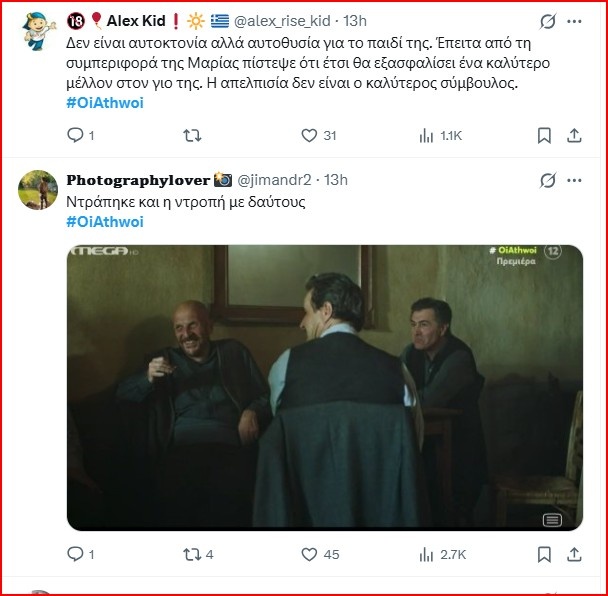Like Photographylover's tweet
This screenshot has width=608, height=596.
(311, 553)
